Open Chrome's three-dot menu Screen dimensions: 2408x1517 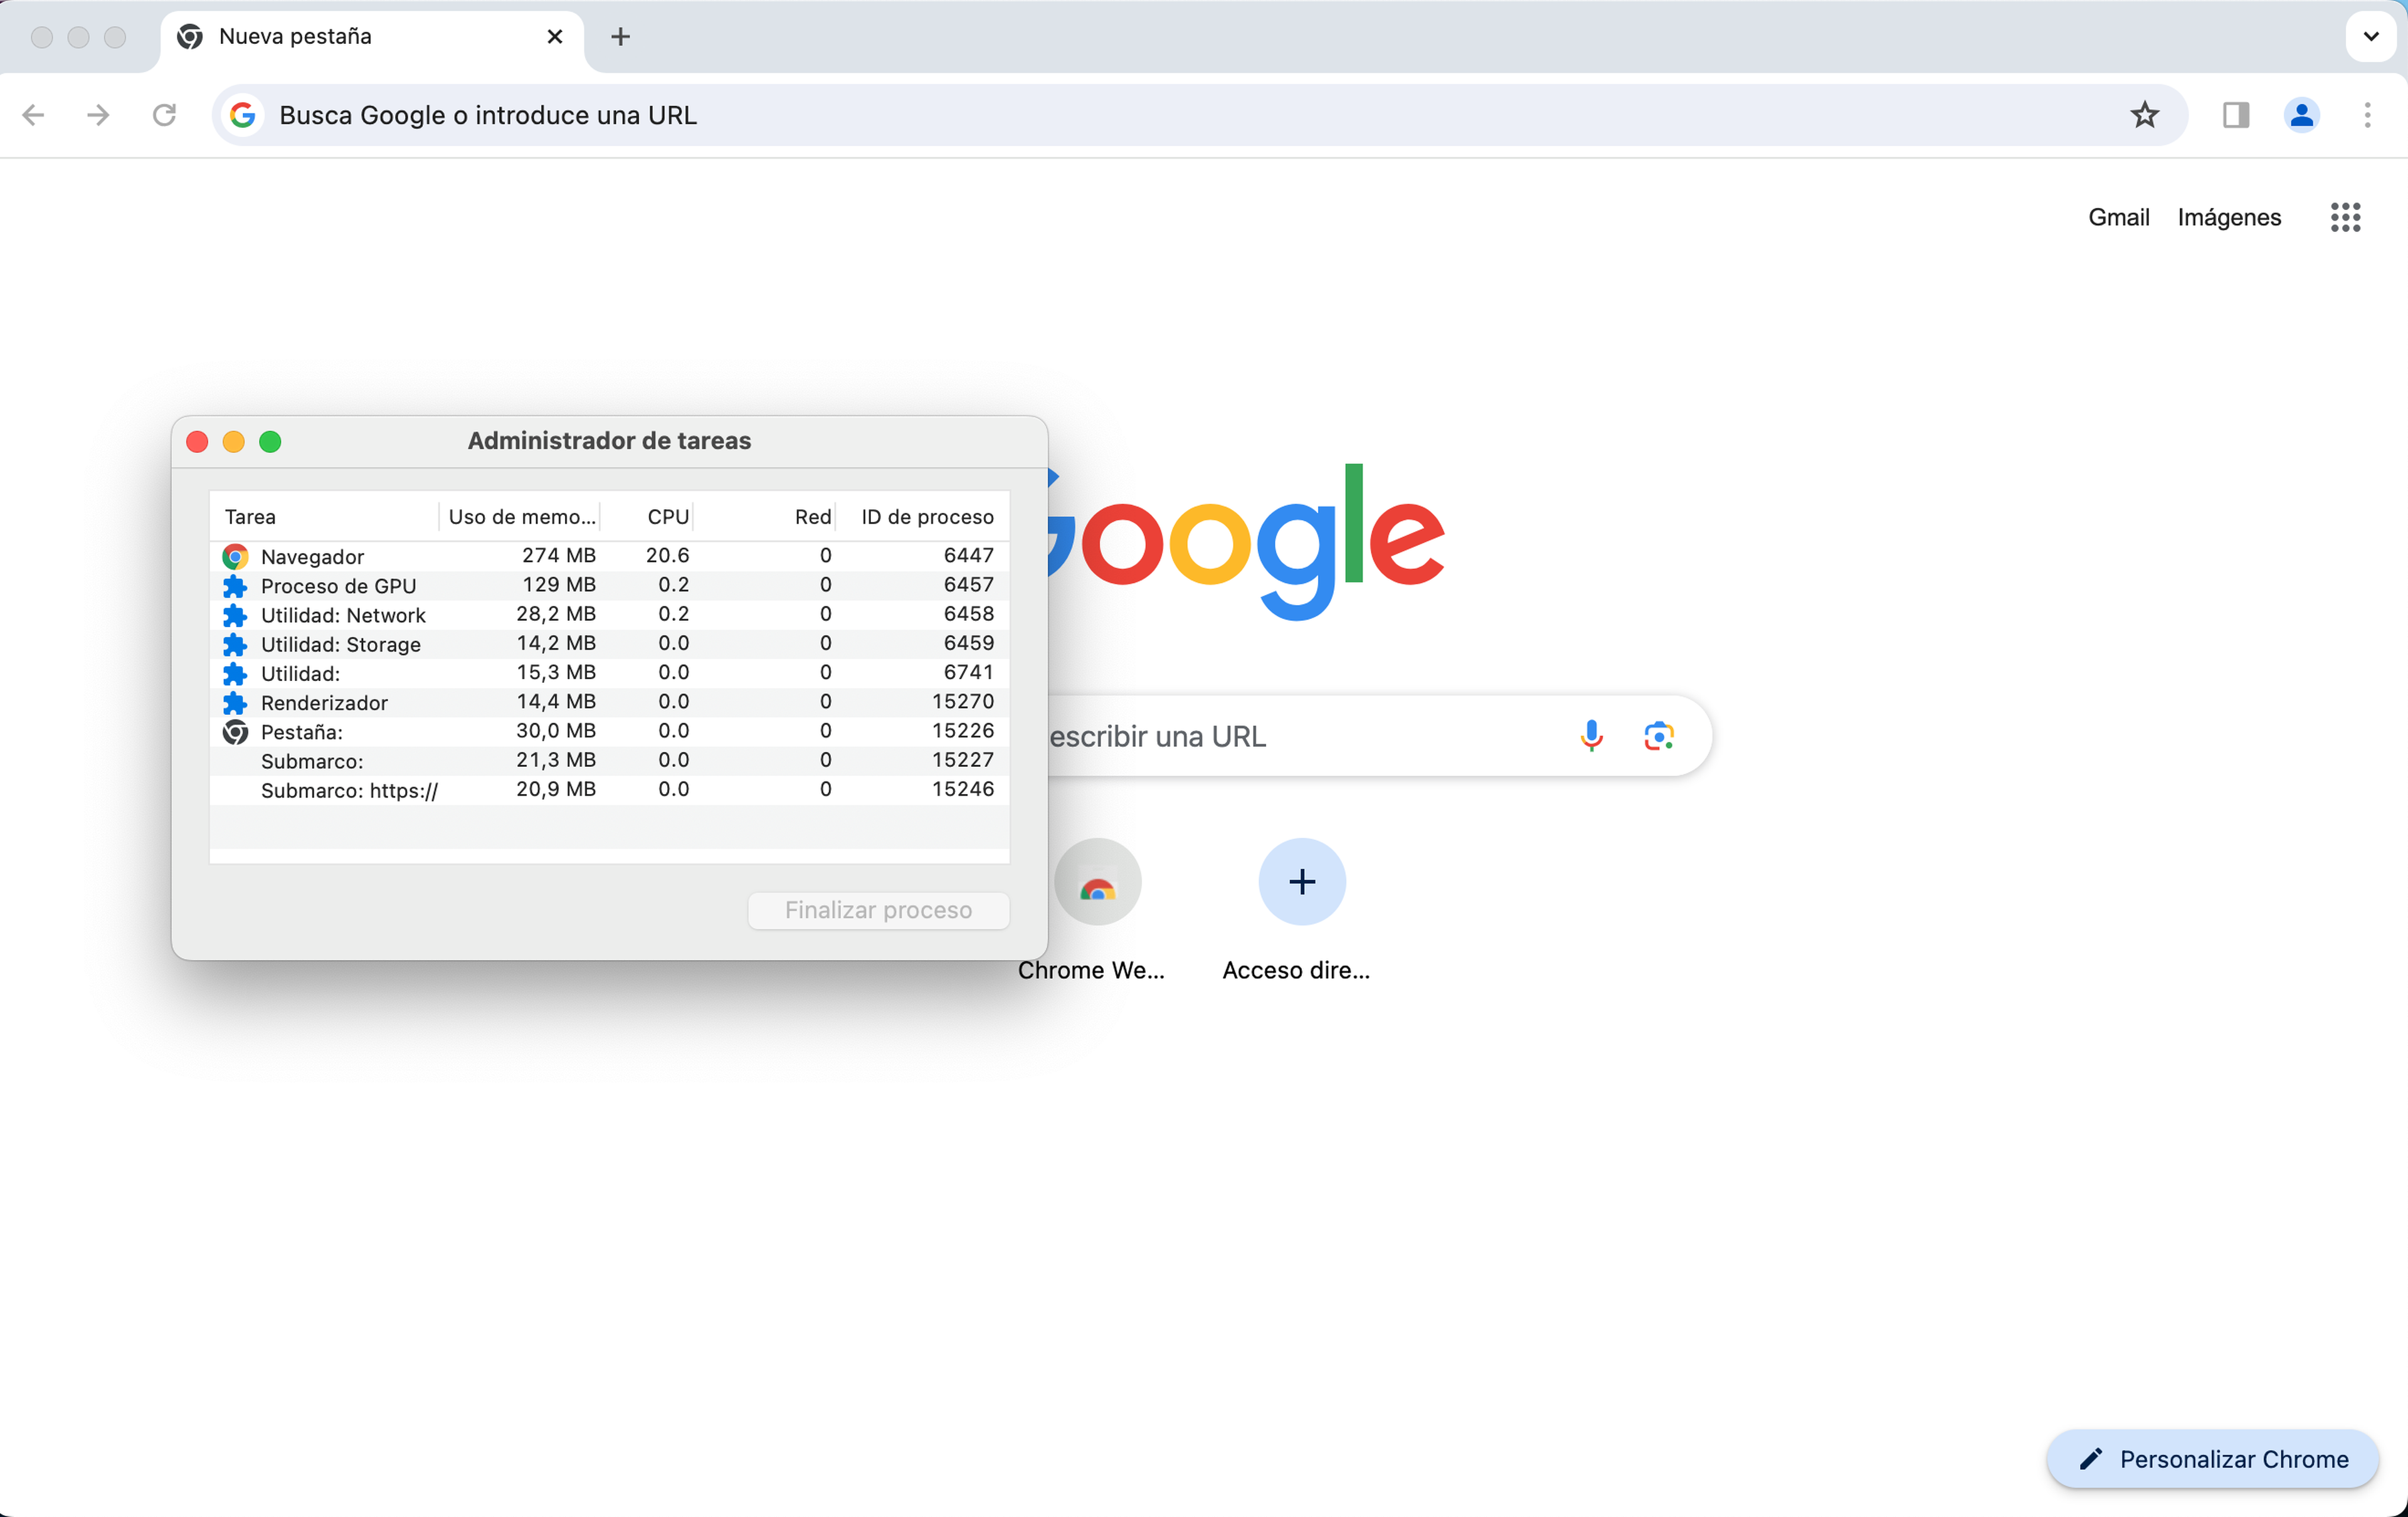2367,115
